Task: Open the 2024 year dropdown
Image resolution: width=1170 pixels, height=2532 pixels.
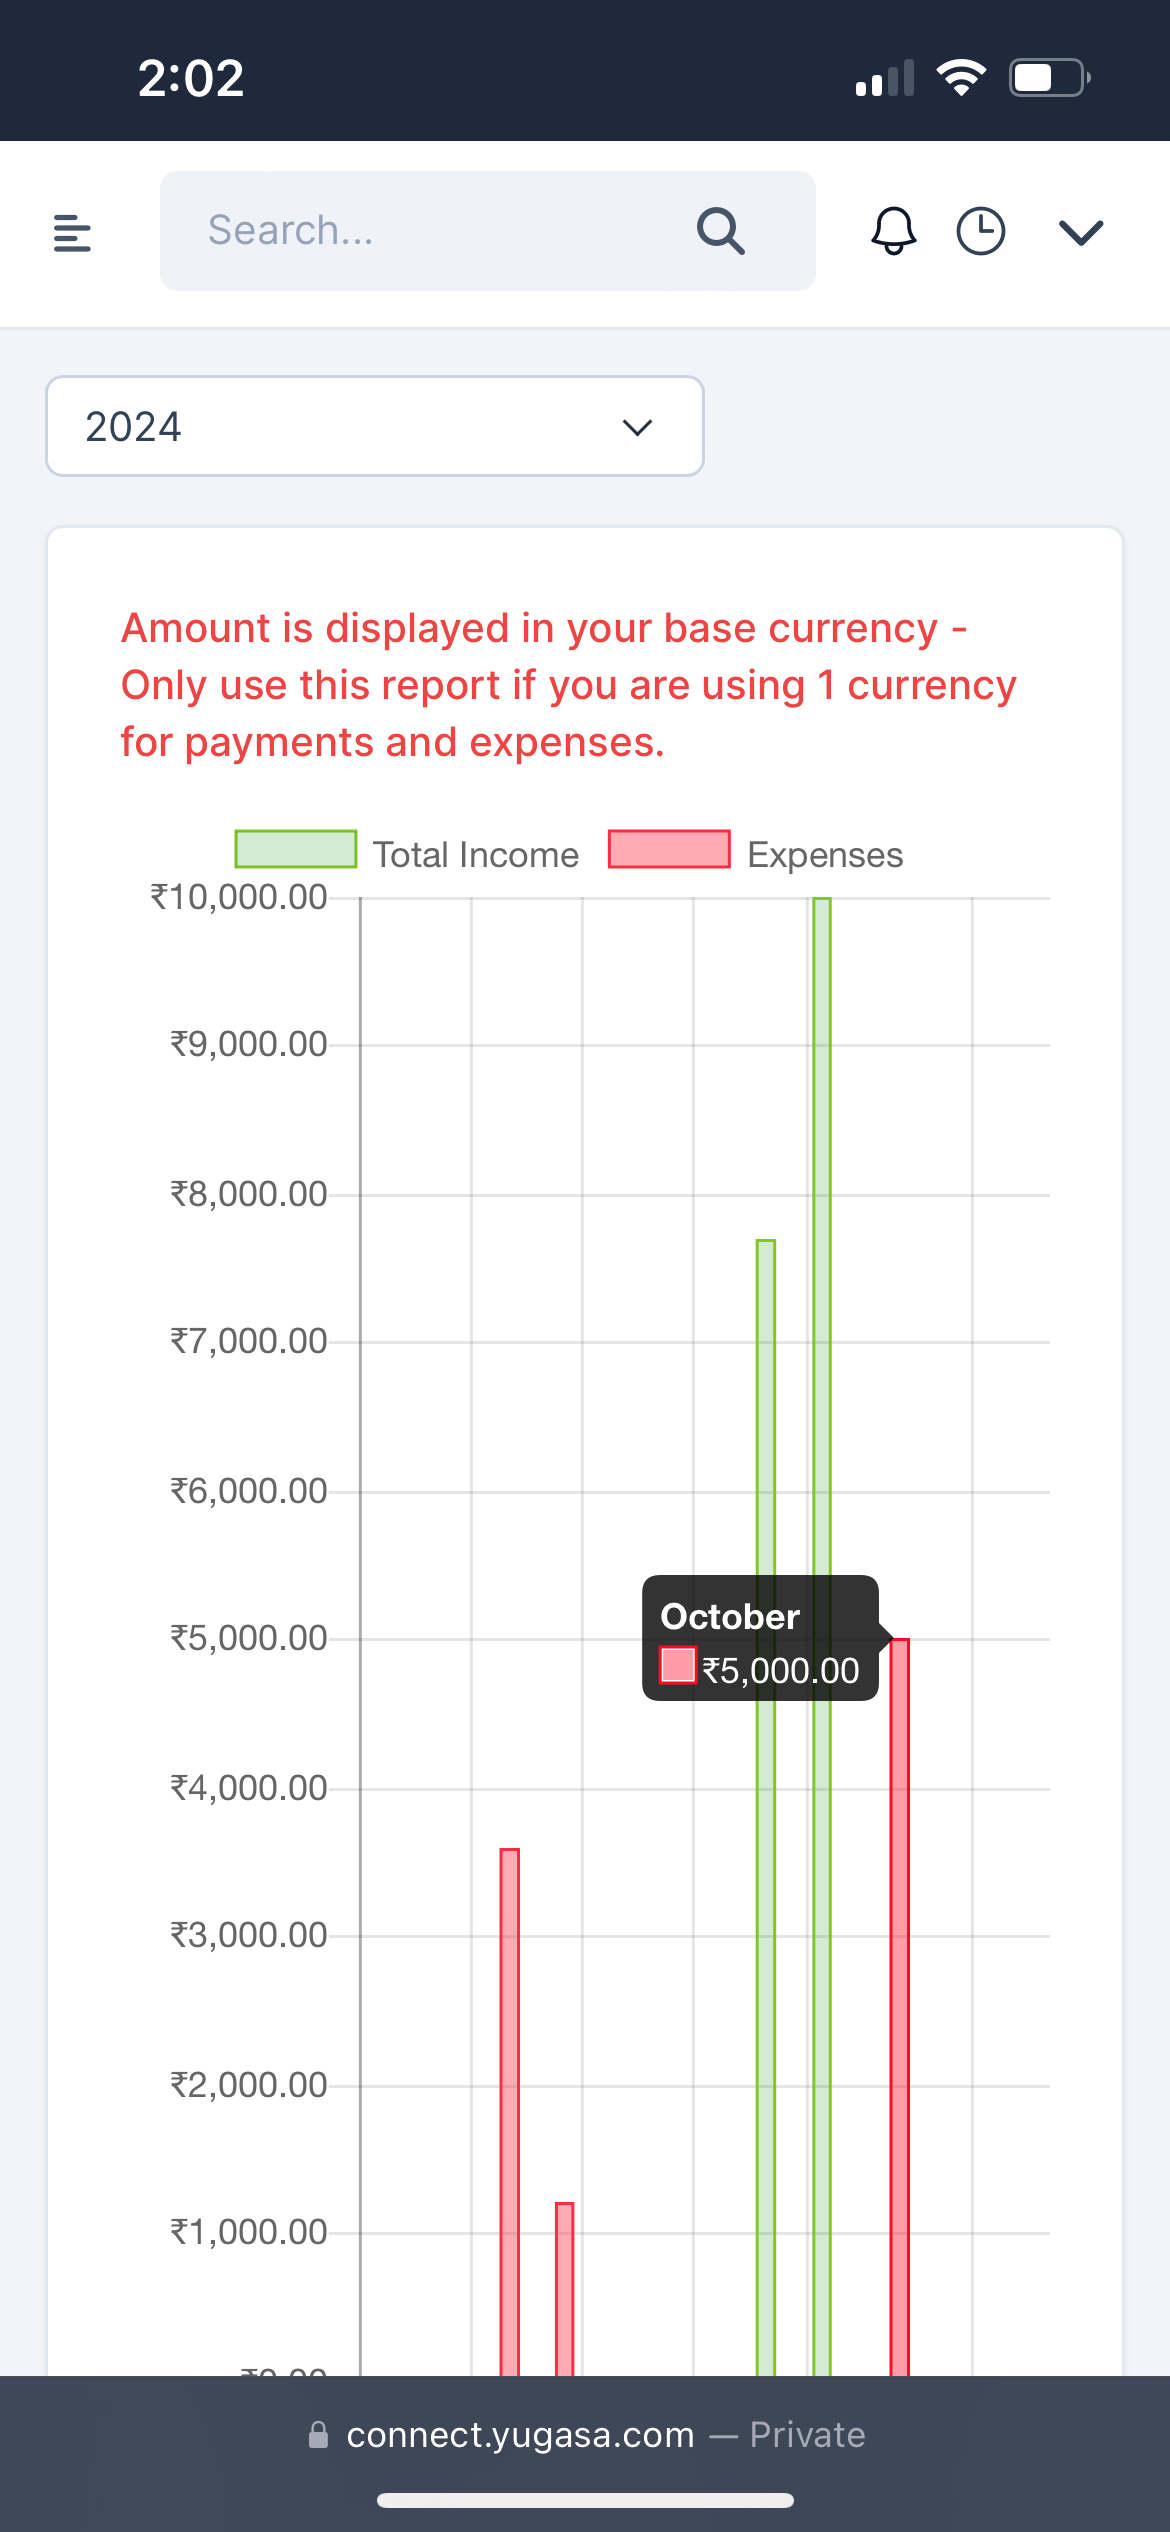Action: click(x=375, y=426)
